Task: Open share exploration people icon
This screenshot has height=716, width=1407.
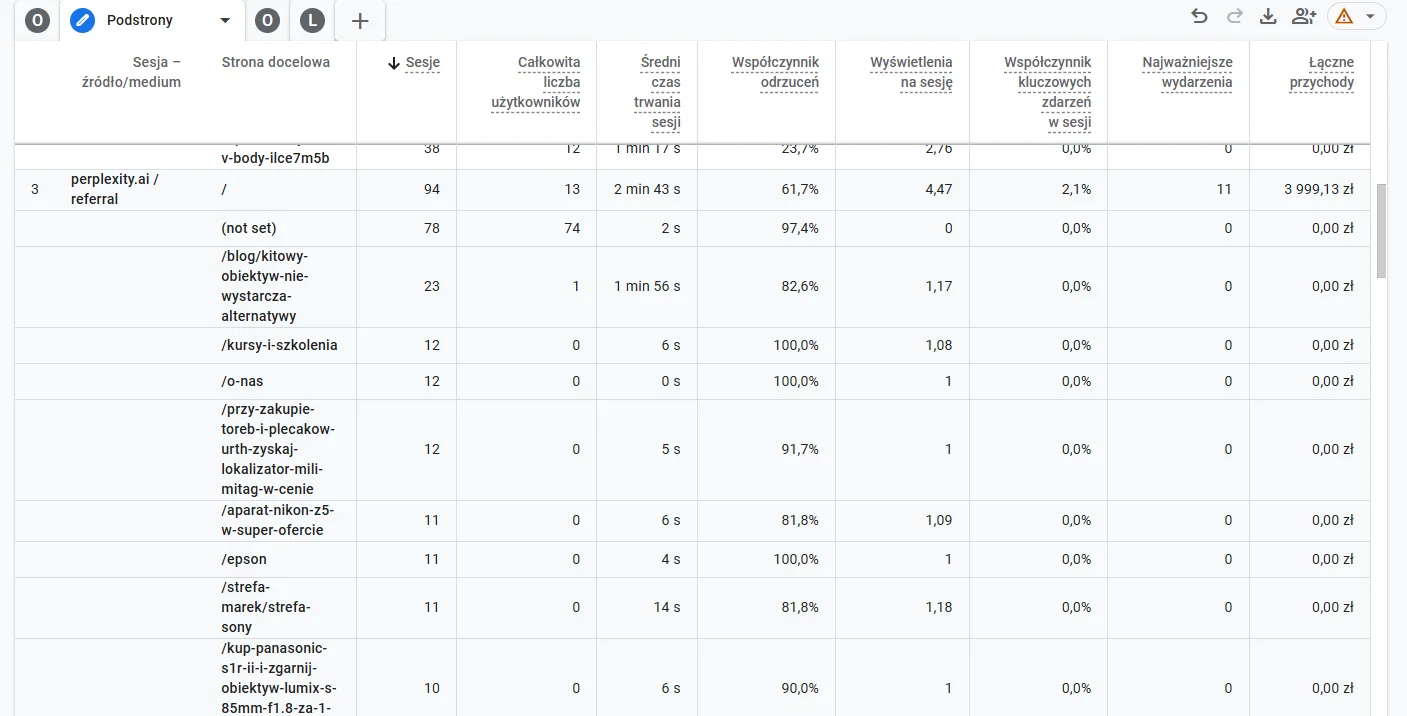Action: (x=1303, y=16)
